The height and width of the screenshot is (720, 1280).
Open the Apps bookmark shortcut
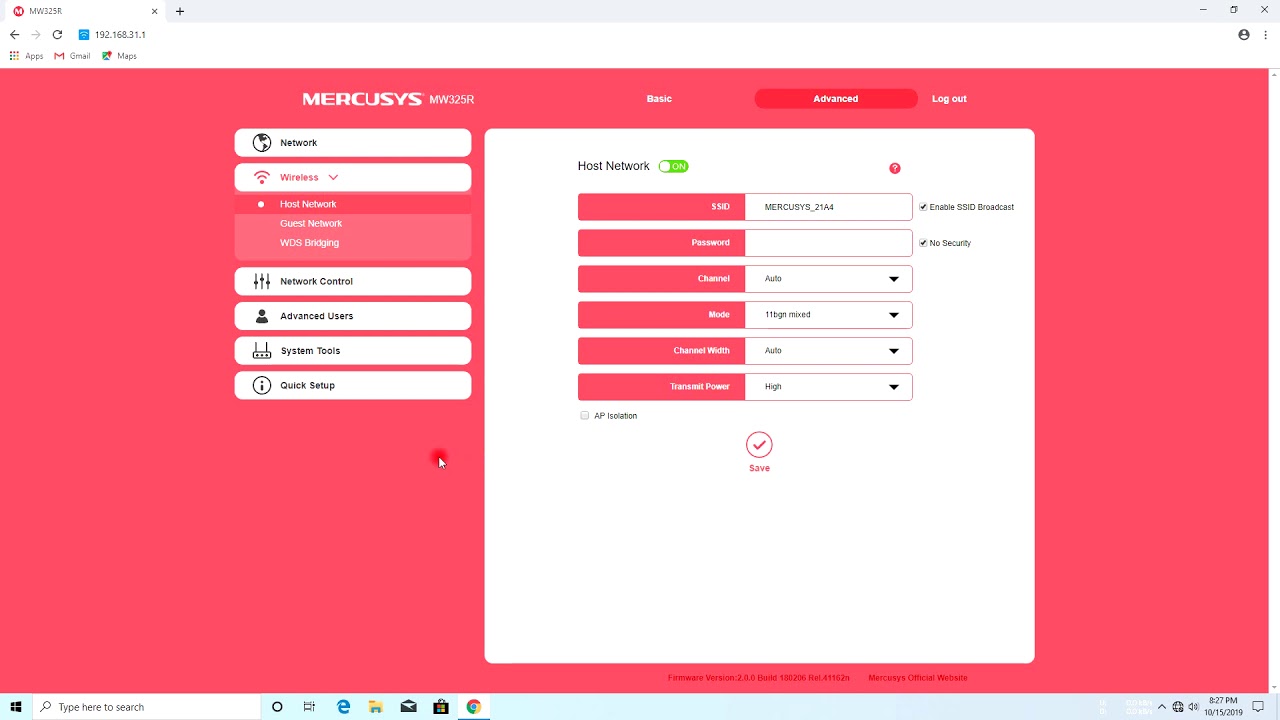[26, 56]
